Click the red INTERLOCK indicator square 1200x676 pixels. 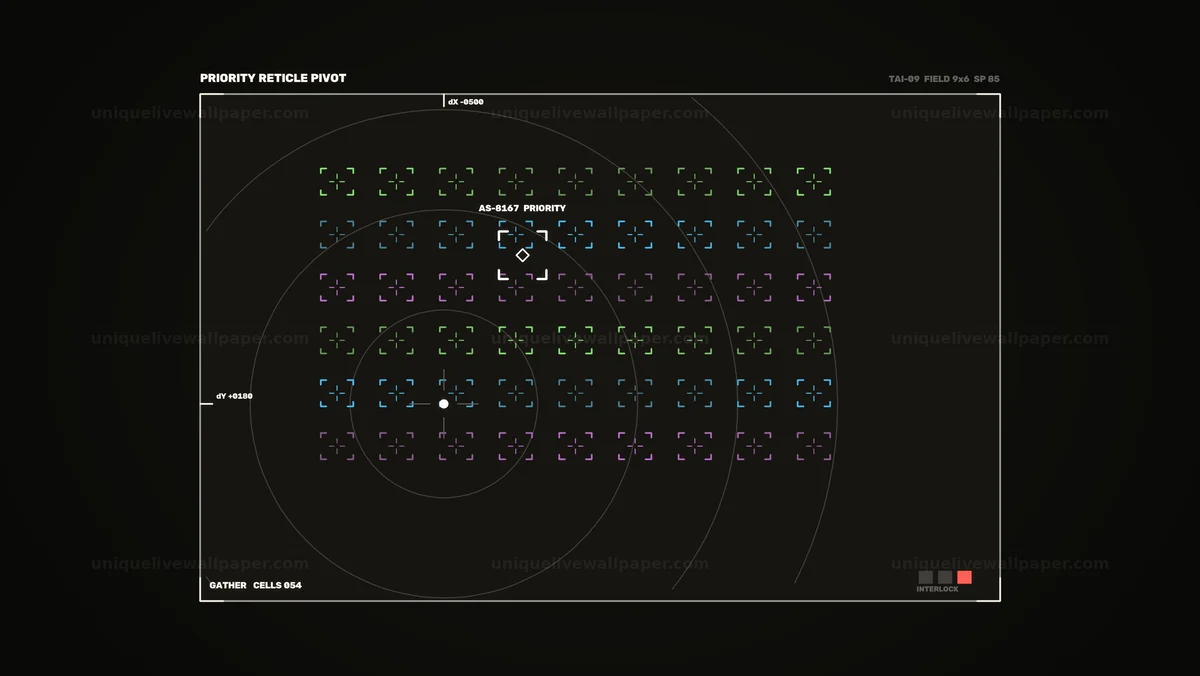tap(964, 577)
